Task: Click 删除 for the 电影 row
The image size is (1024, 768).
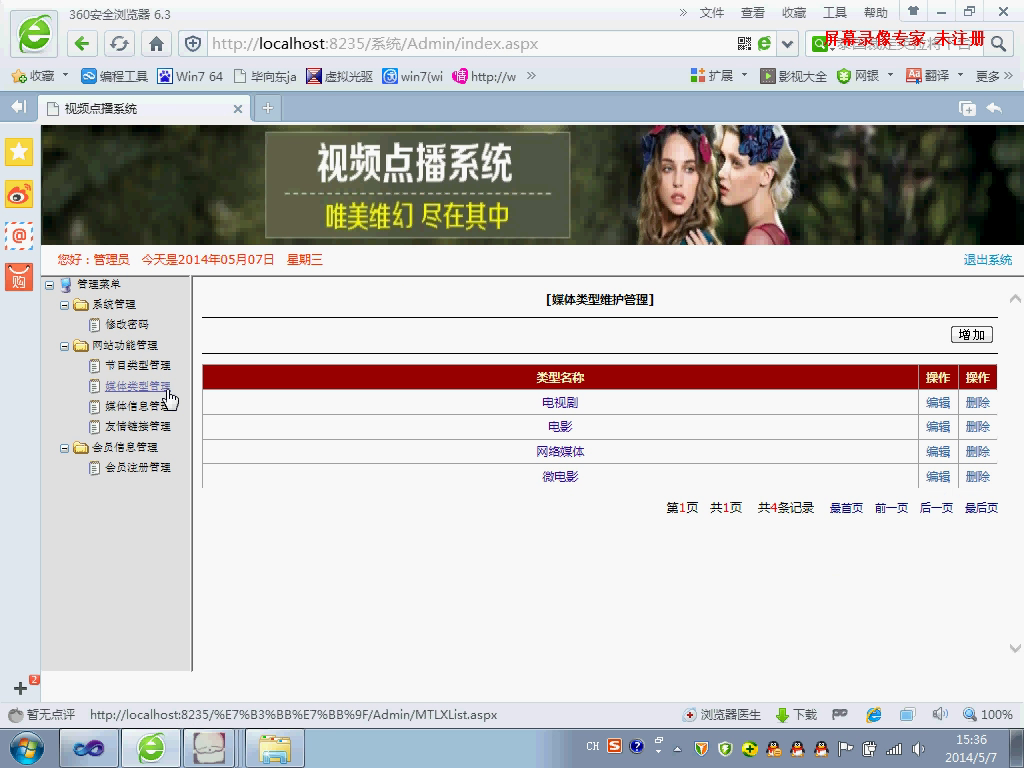Action: 978,427
